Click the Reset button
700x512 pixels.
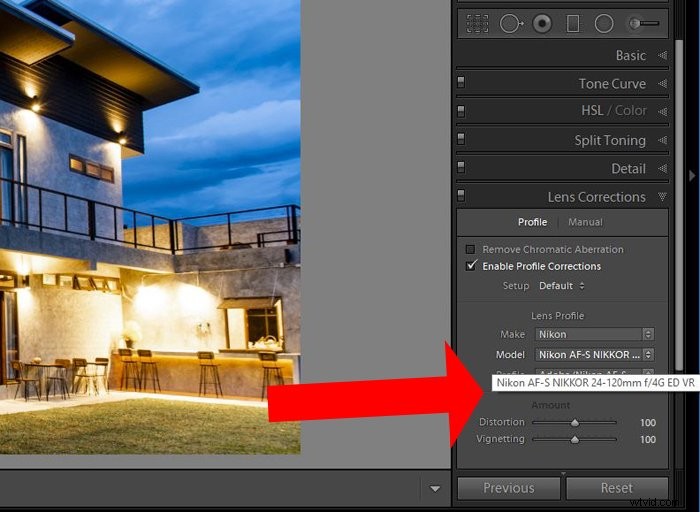tap(617, 488)
